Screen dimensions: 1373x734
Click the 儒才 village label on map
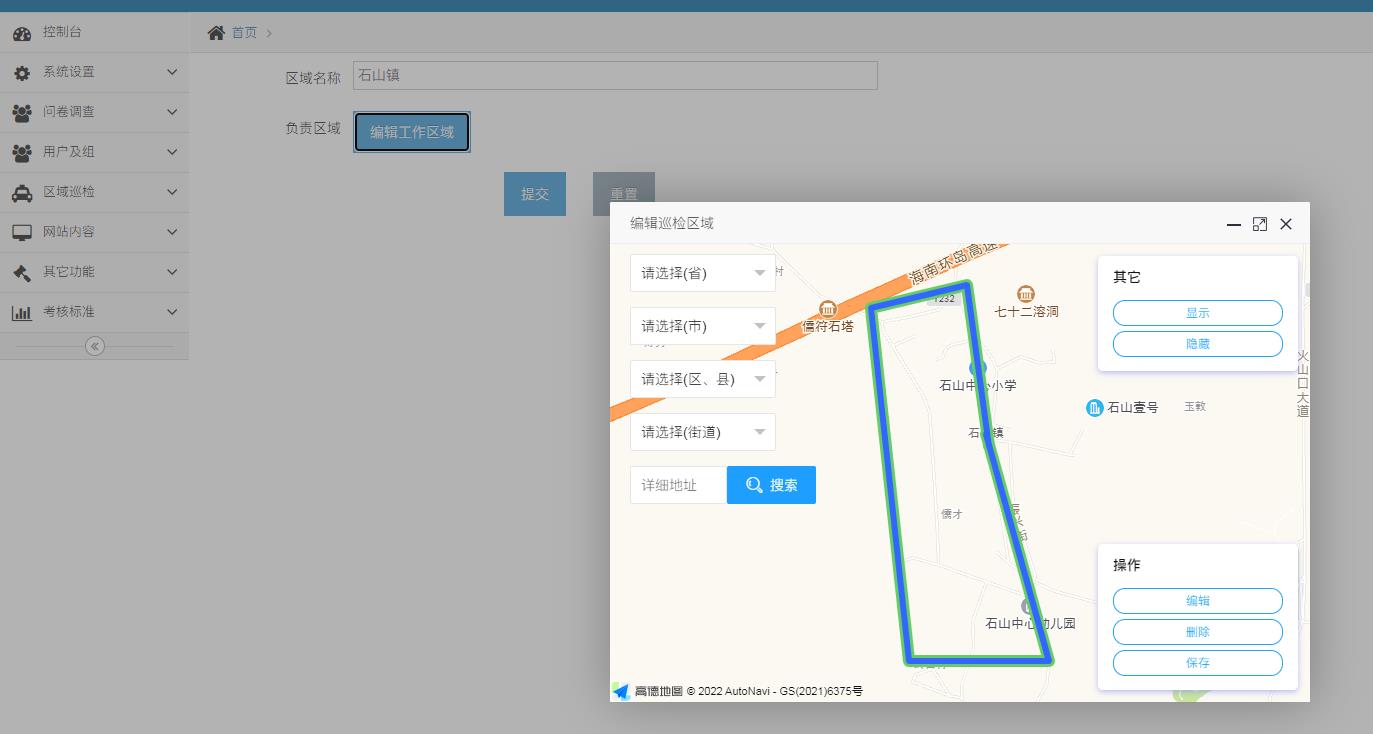pyautogui.click(x=951, y=514)
